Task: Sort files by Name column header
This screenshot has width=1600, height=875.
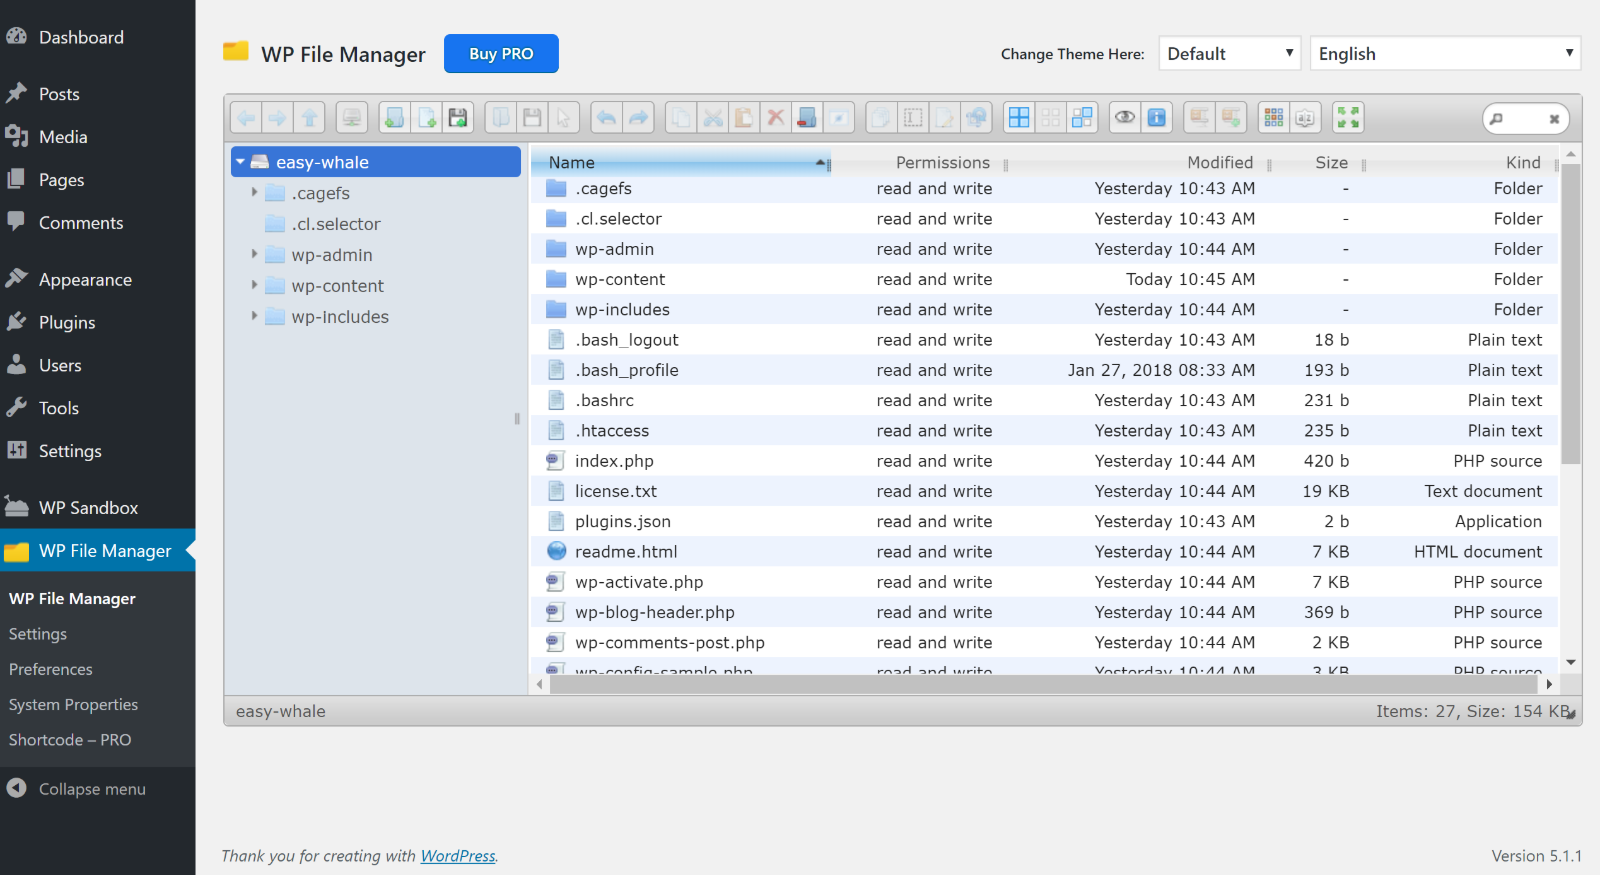Action: 680,162
